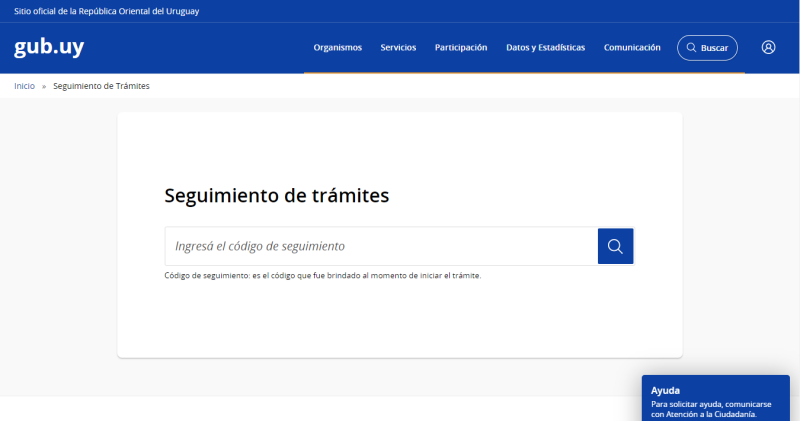Open the Ayuda help panel title
Image resolution: width=800 pixels, height=421 pixels.
click(665, 390)
